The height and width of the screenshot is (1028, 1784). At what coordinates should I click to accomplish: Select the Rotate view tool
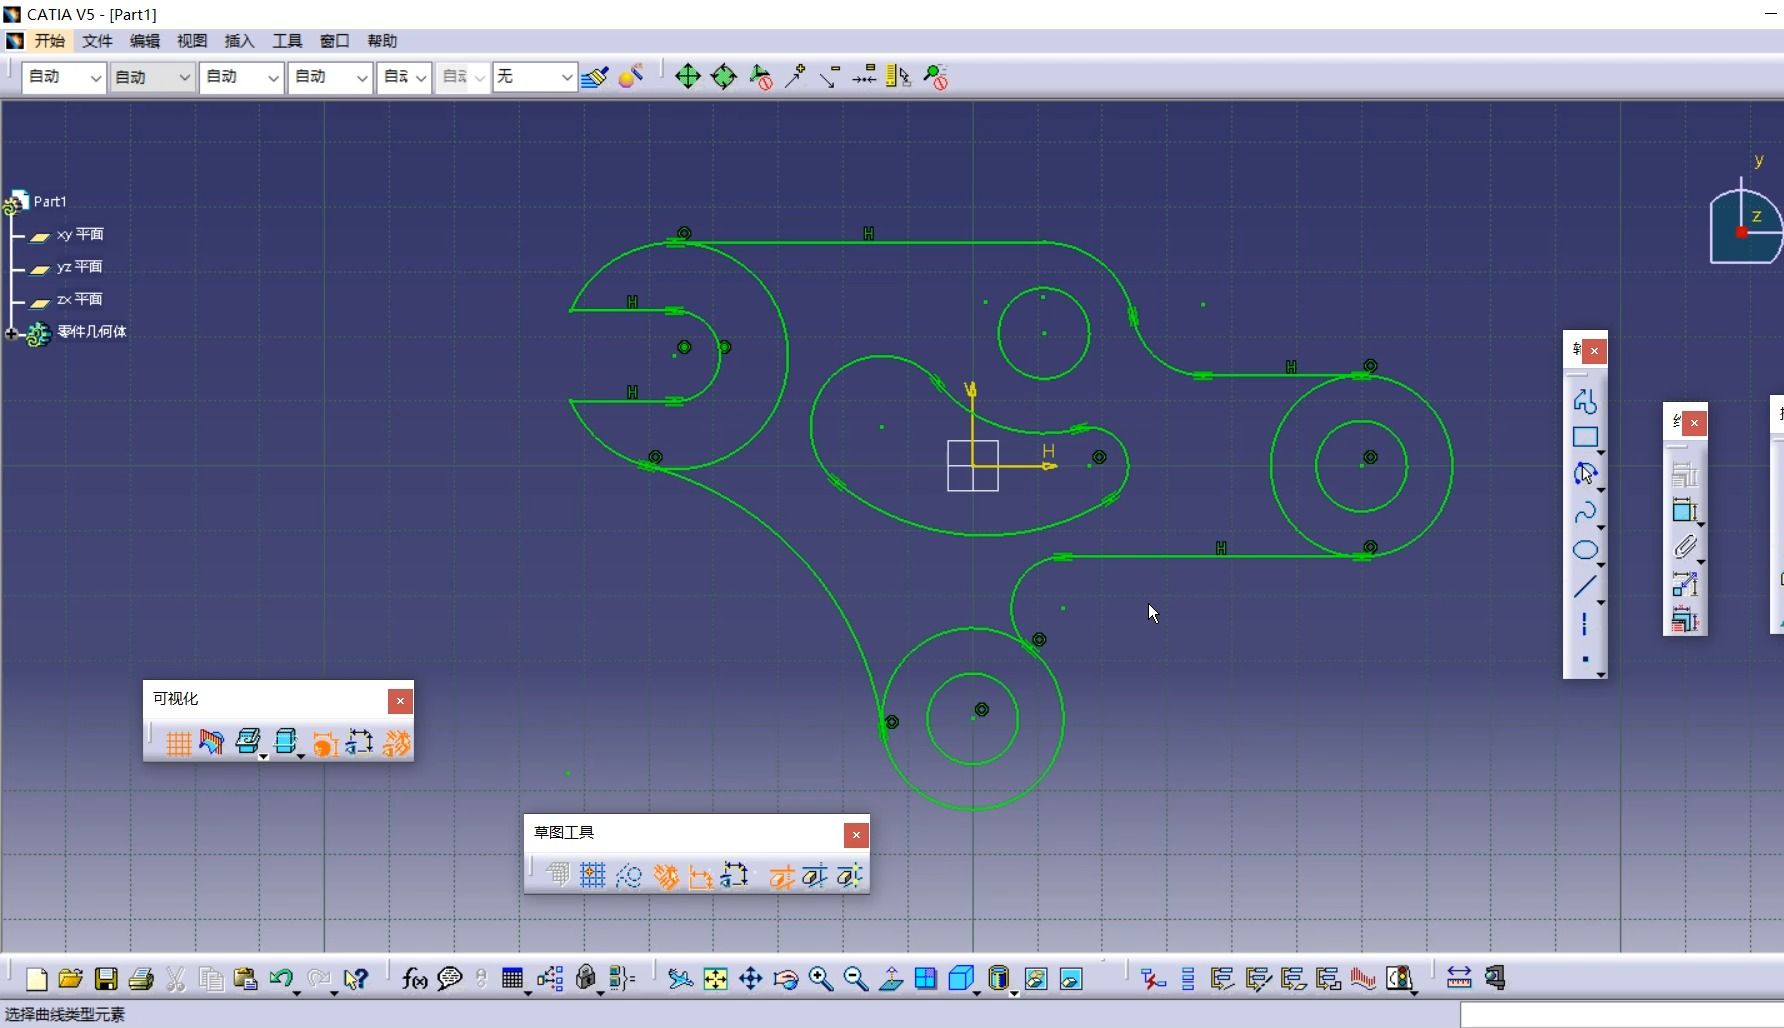tap(785, 979)
